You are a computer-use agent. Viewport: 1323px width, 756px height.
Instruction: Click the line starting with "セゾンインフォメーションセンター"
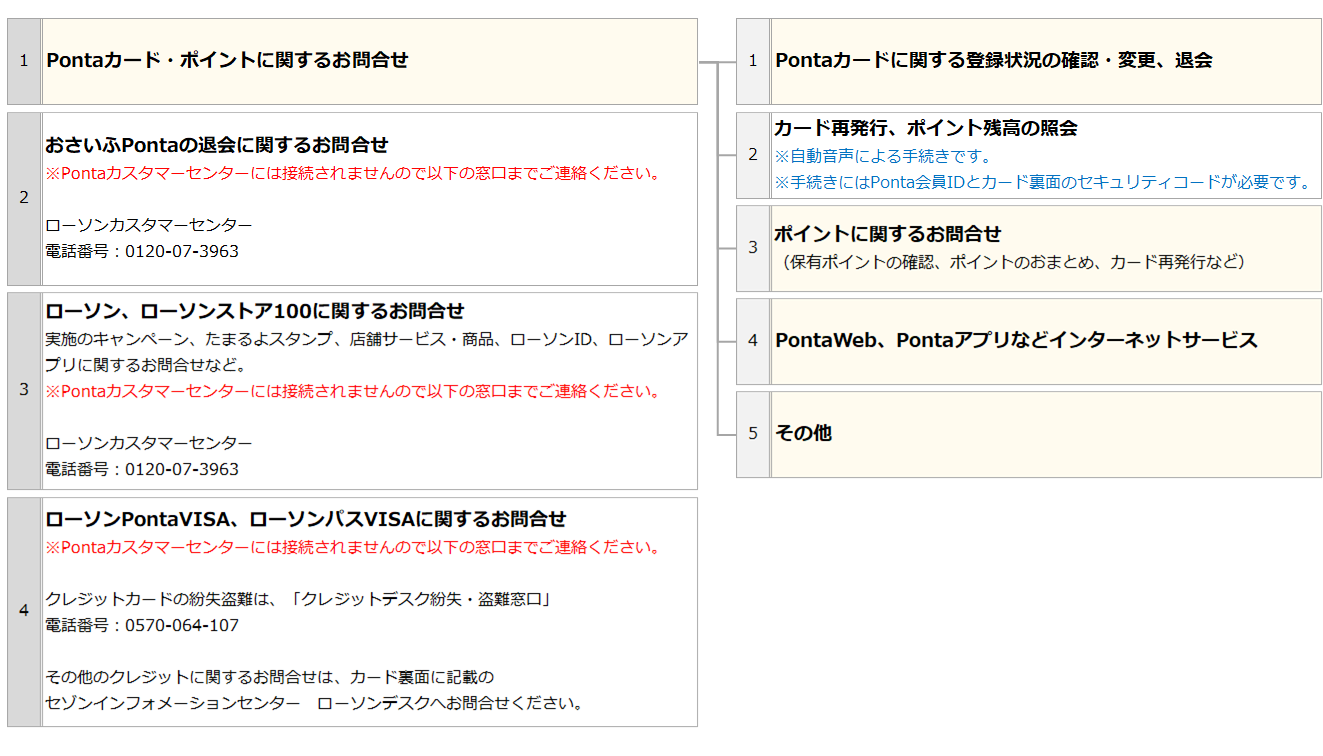point(315,703)
